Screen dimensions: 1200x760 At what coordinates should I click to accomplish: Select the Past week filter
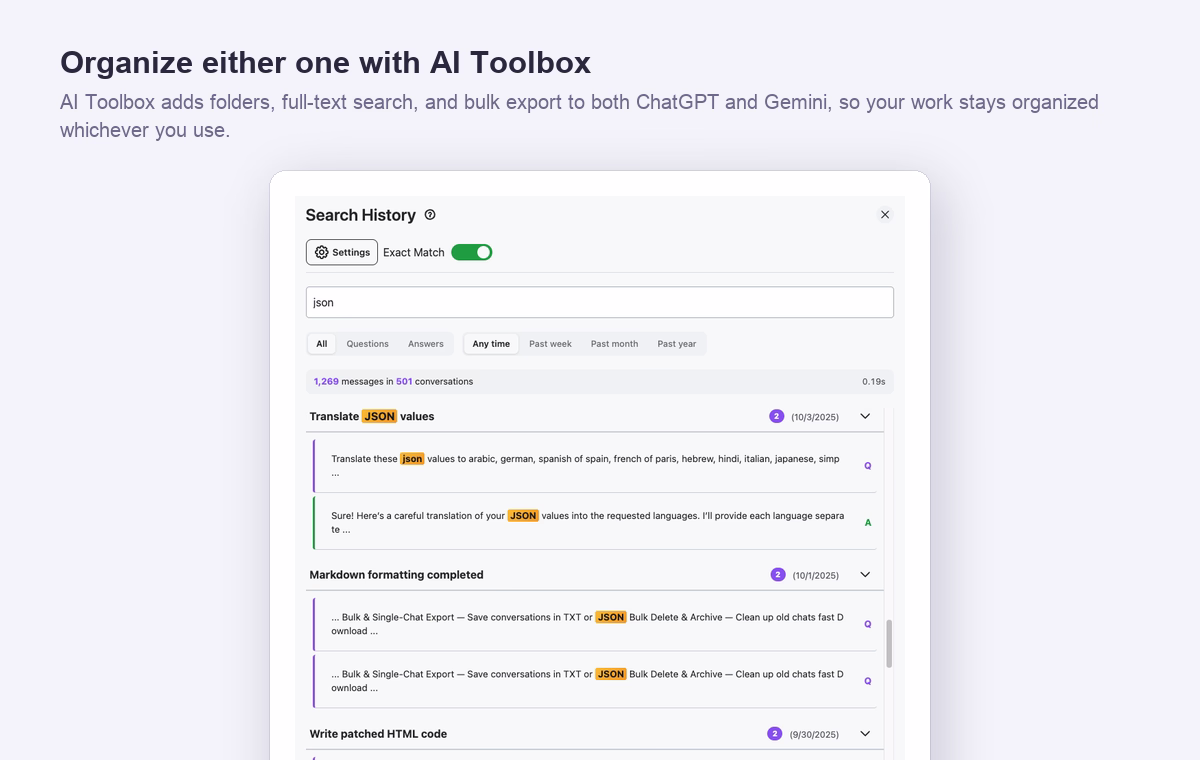tap(550, 344)
